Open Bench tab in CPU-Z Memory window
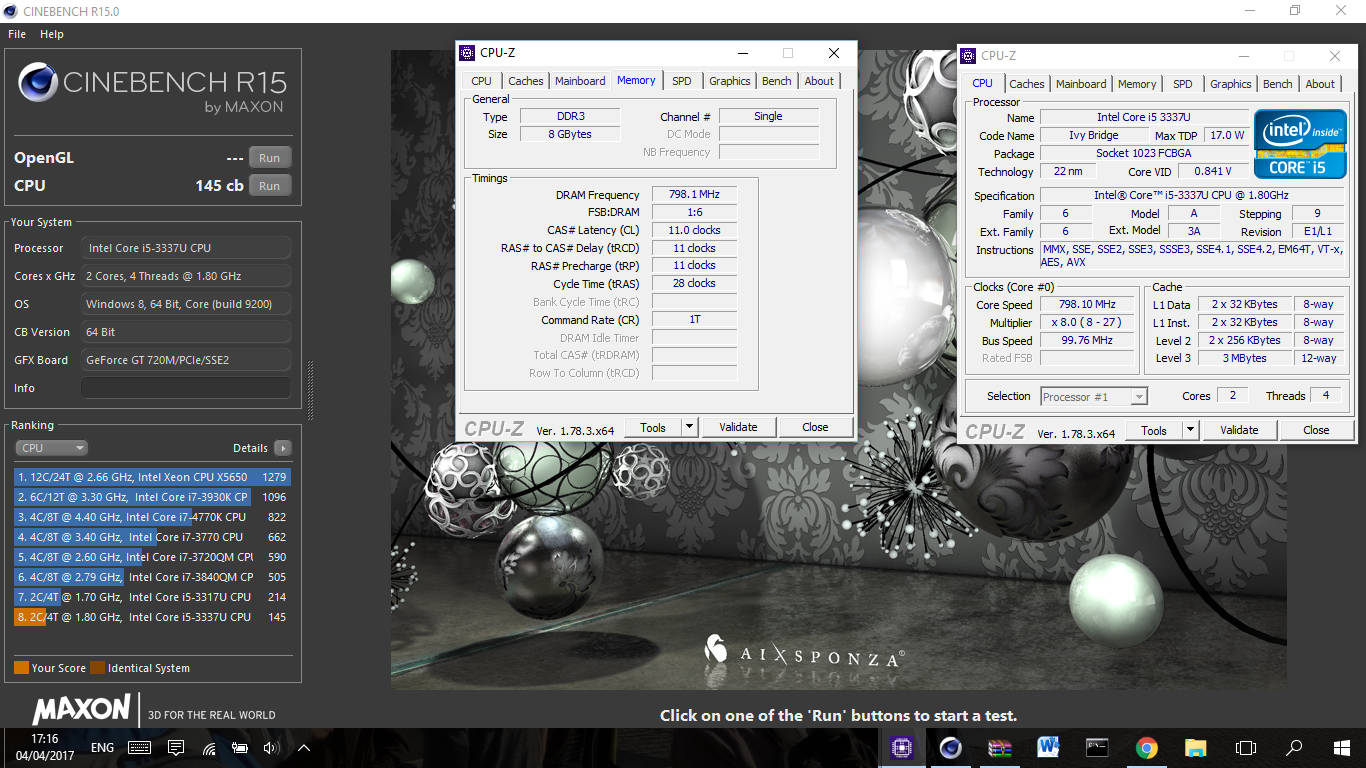The height and width of the screenshot is (768, 1366). click(x=777, y=81)
